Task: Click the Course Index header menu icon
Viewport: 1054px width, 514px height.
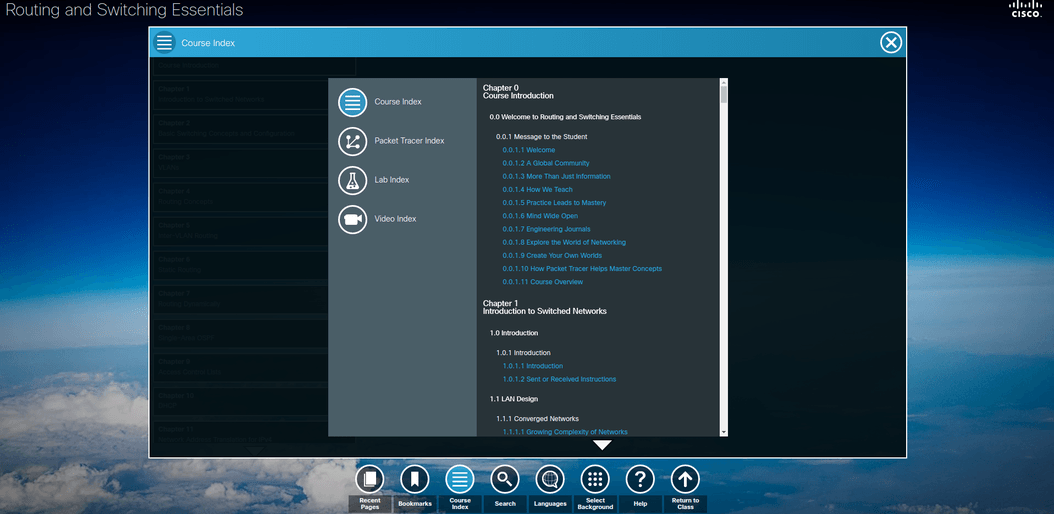Action: point(164,42)
